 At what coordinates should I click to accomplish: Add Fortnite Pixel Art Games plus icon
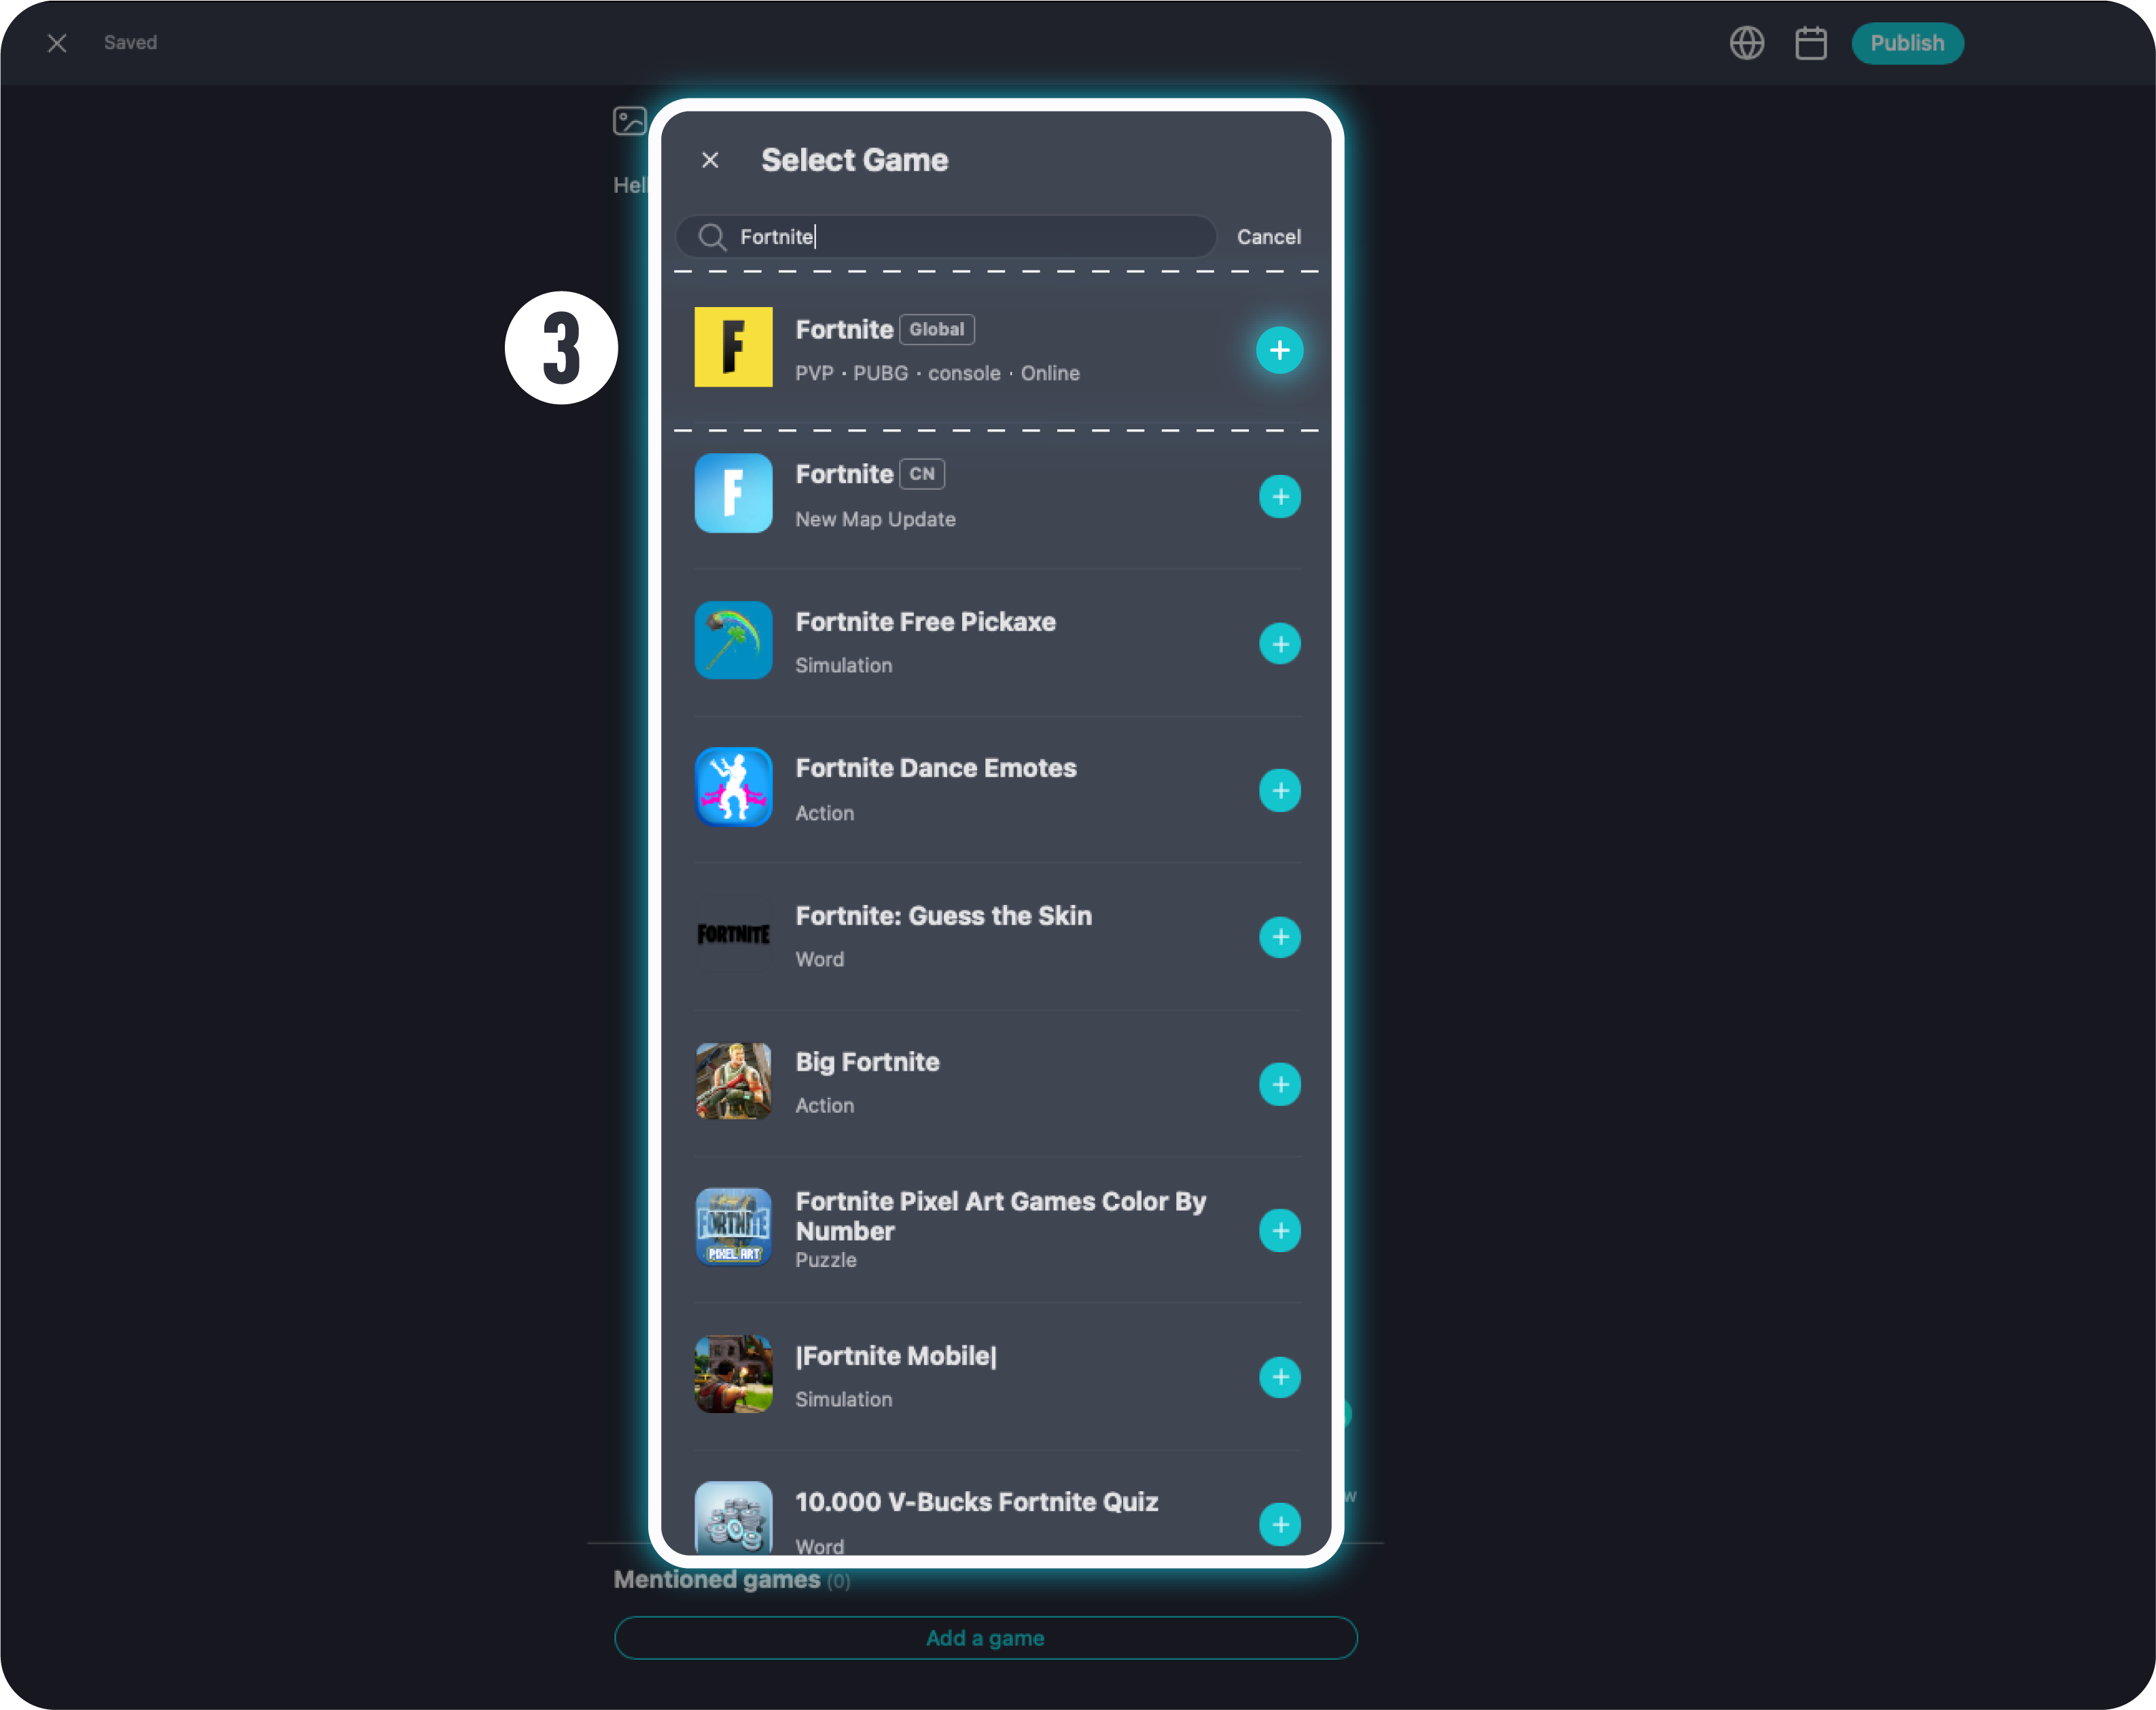point(1279,1230)
